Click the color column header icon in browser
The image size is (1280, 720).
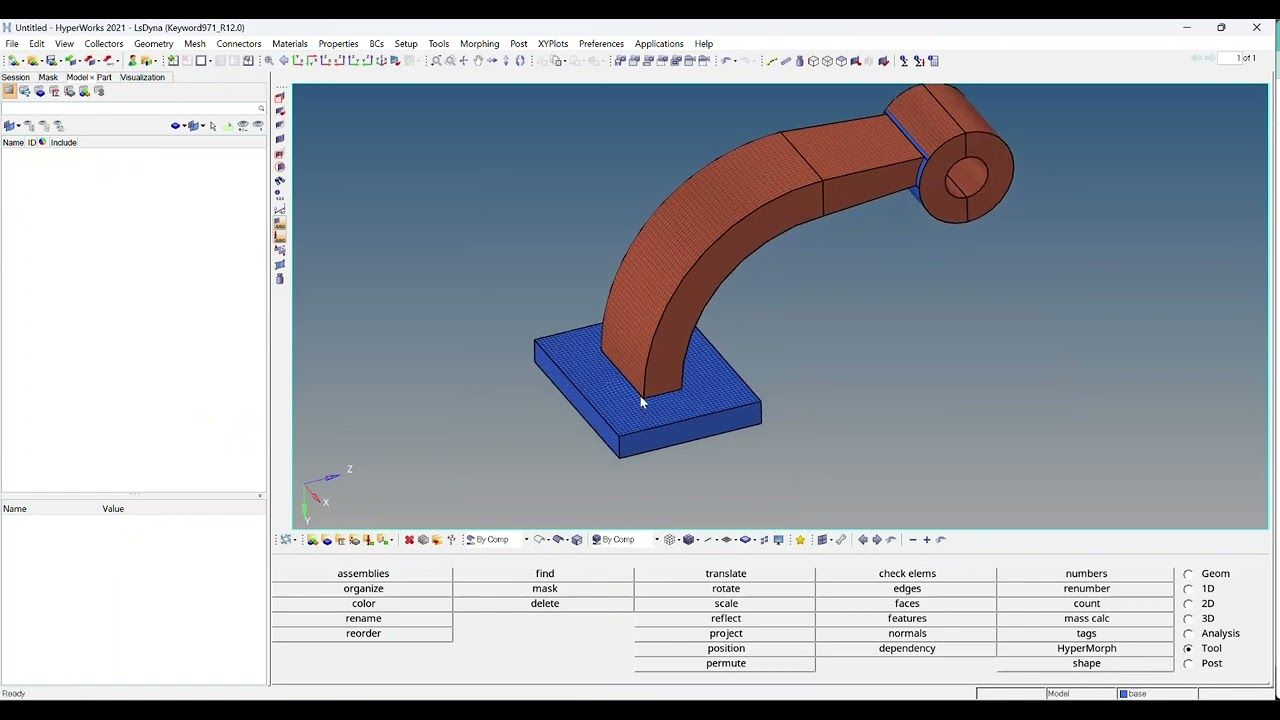coord(42,142)
